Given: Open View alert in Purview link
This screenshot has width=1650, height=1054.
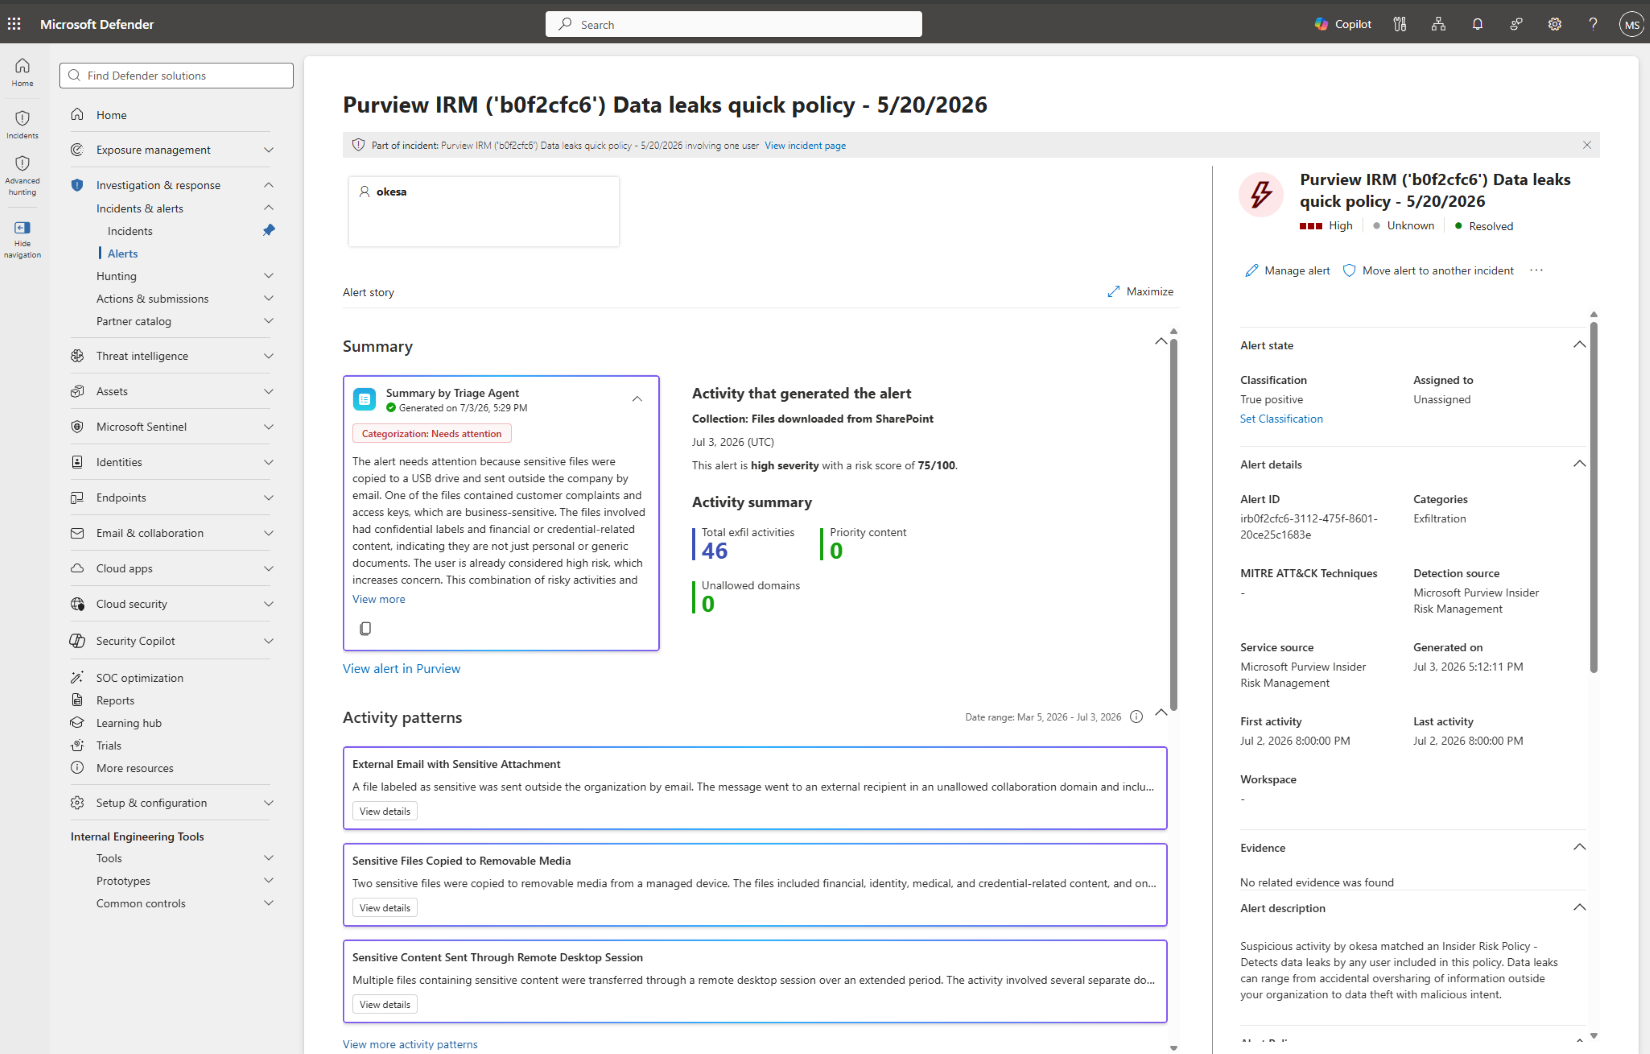Looking at the screenshot, I should pos(401,669).
